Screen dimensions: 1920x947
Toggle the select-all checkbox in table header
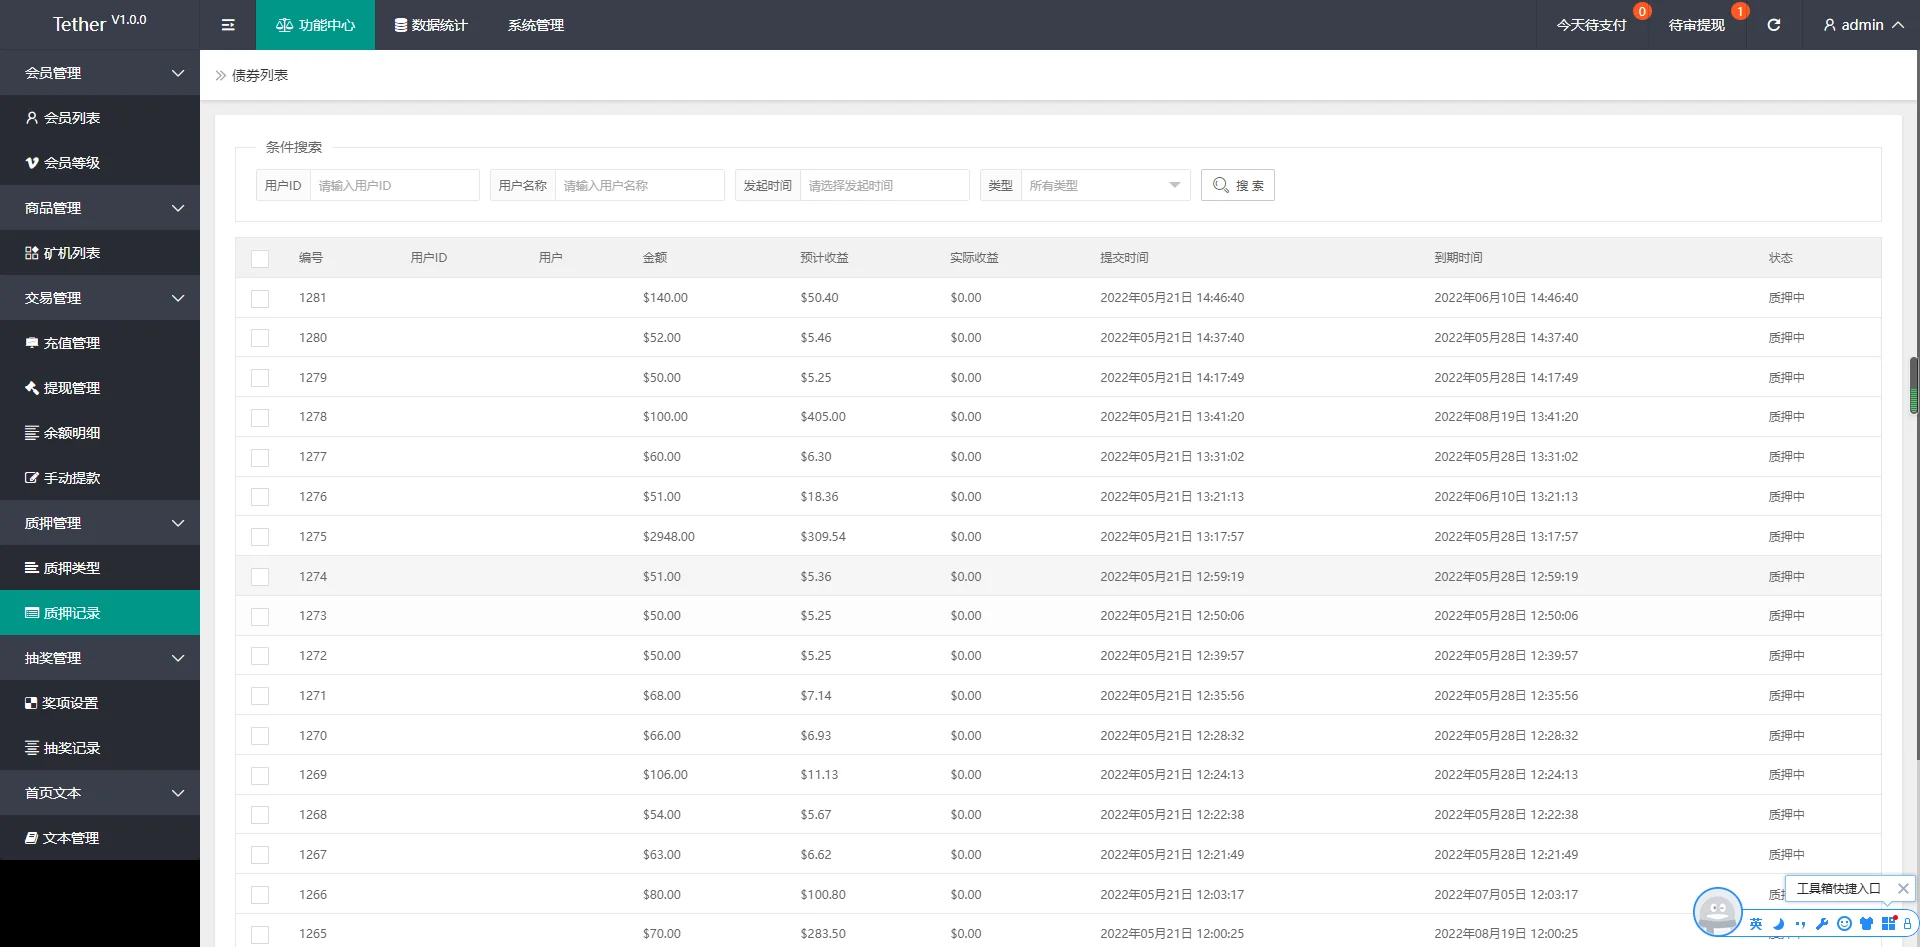260,259
